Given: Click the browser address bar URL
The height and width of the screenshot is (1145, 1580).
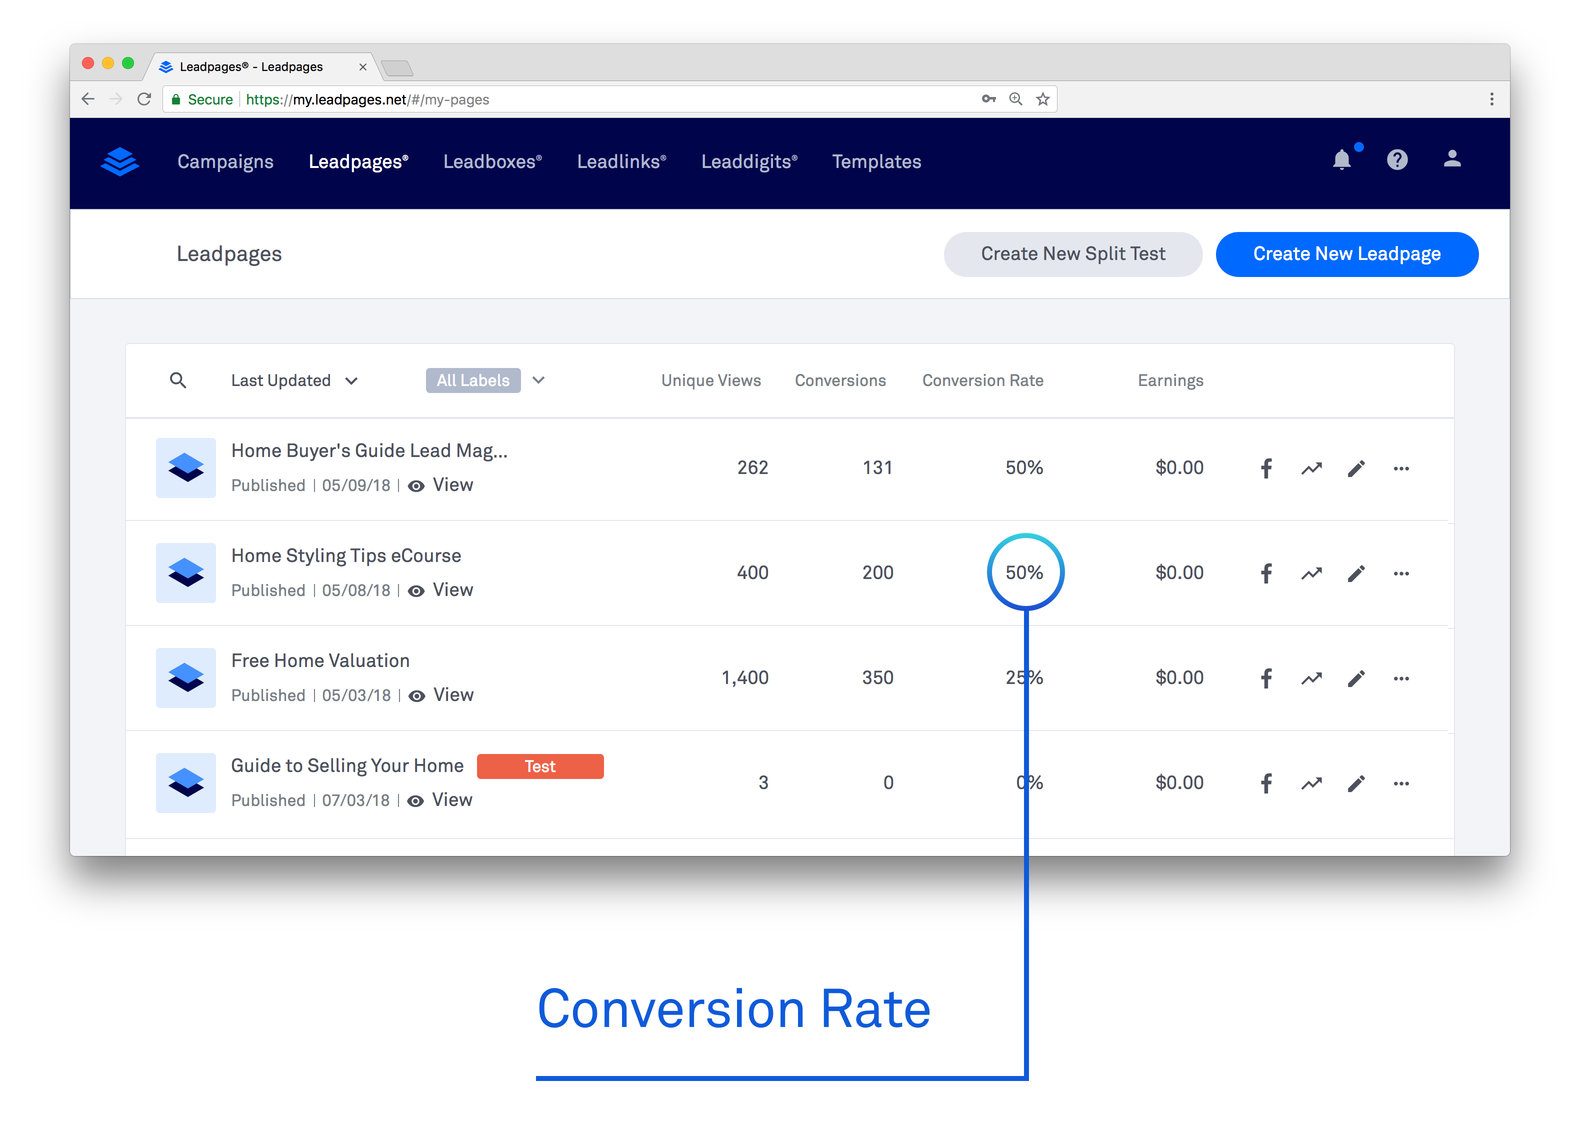Looking at the screenshot, I should 368,99.
